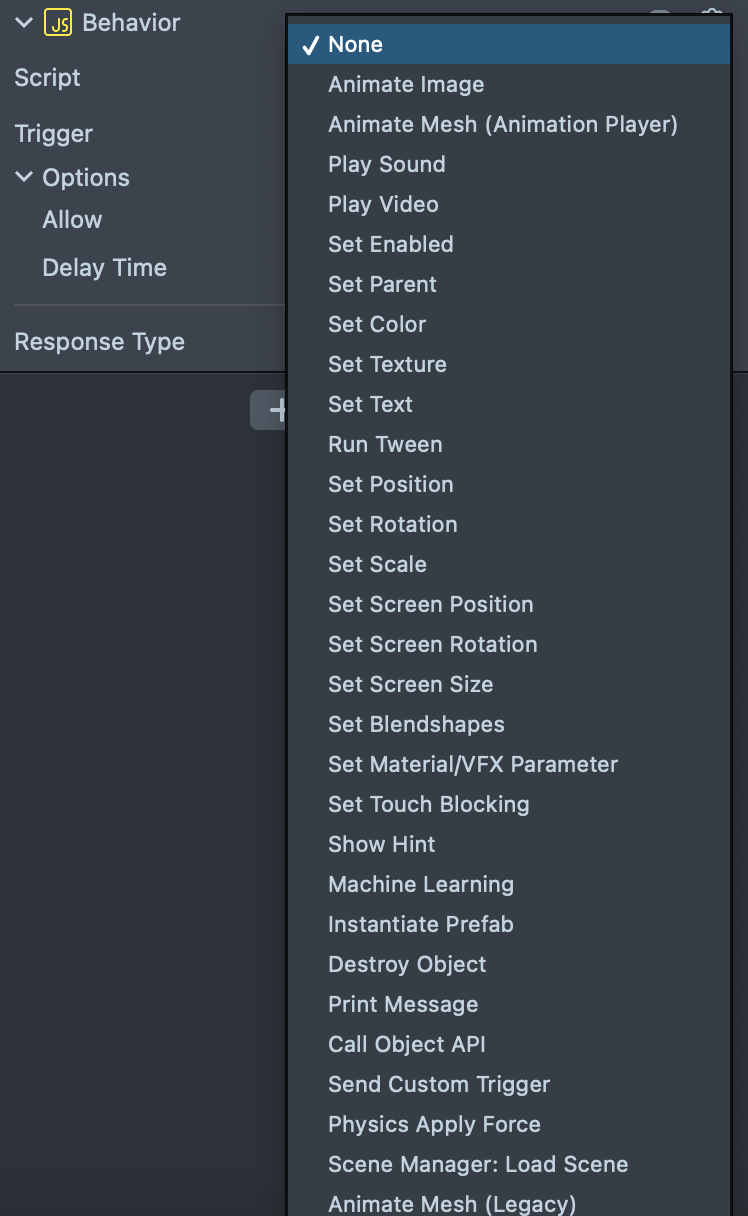Collapse the Behavior component section
This screenshot has height=1216, width=748.
click(24, 23)
